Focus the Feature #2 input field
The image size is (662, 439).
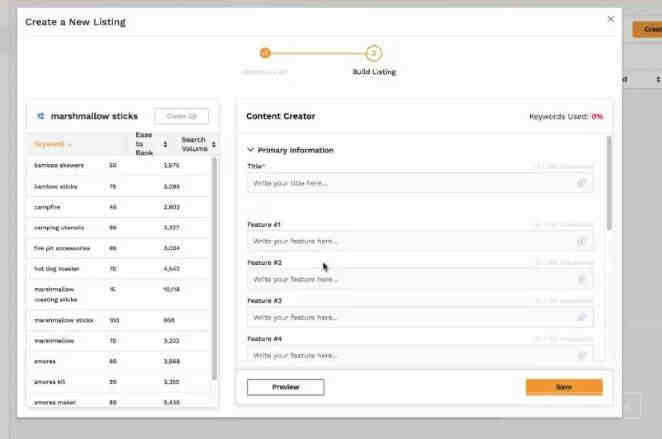420,279
